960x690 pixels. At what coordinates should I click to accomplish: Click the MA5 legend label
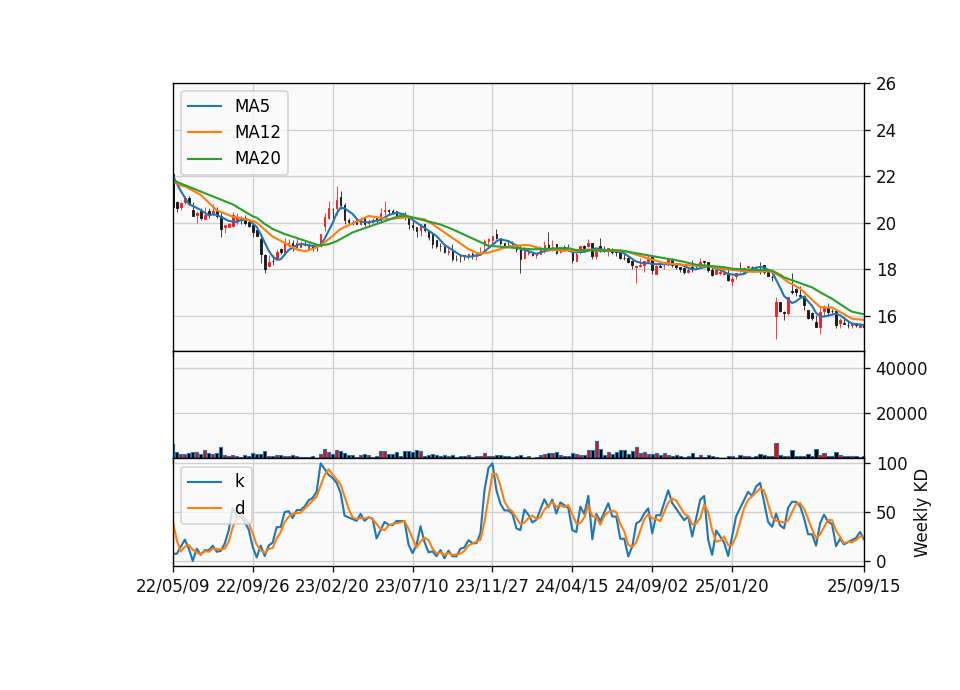[252, 106]
